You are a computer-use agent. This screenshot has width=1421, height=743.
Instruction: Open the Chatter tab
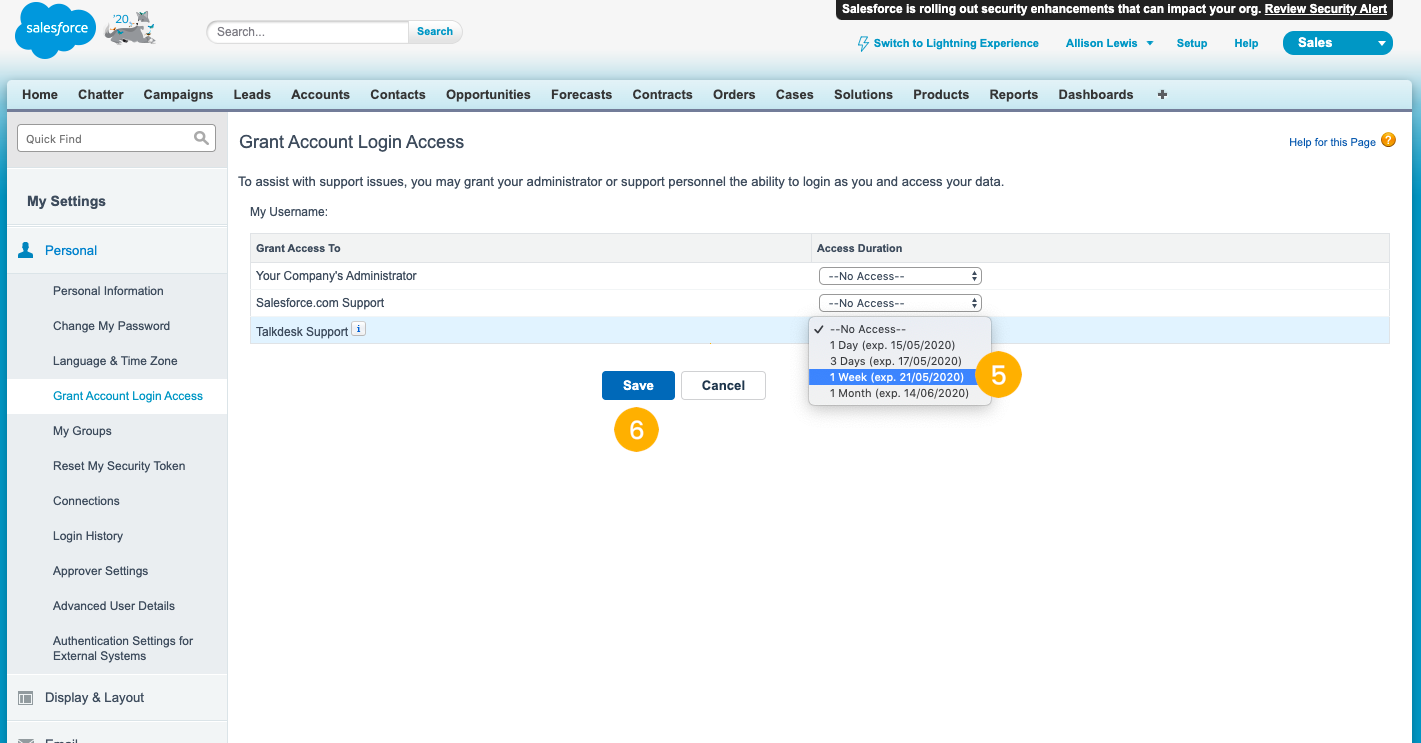pyautogui.click(x=101, y=95)
